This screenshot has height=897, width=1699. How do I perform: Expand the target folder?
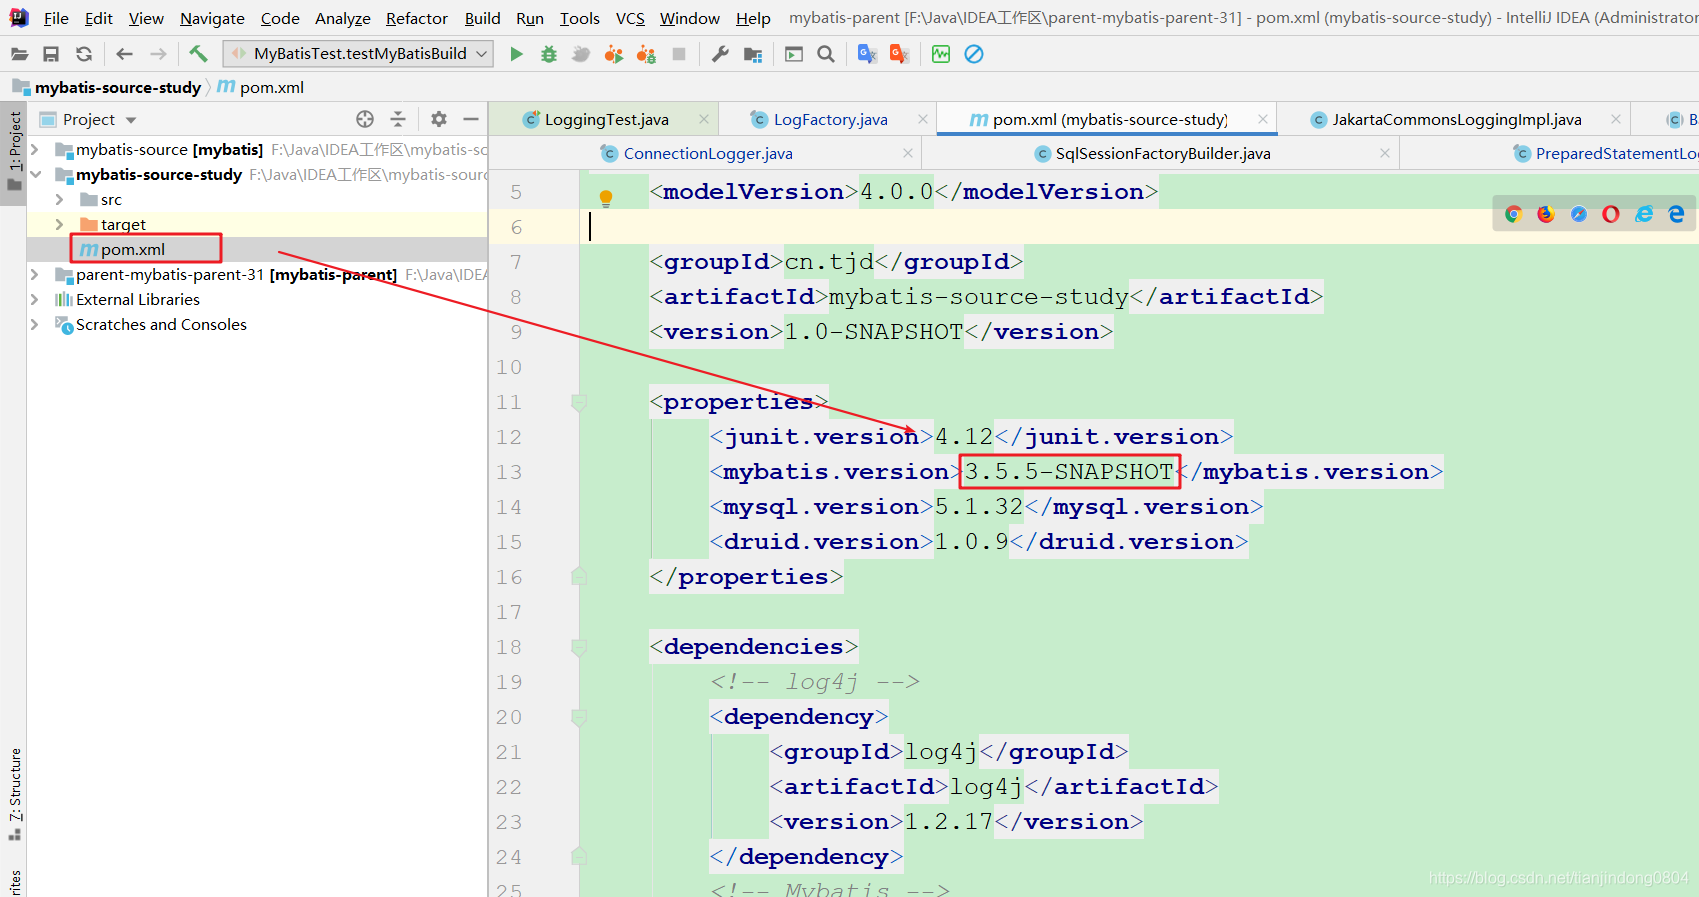pos(60,224)
